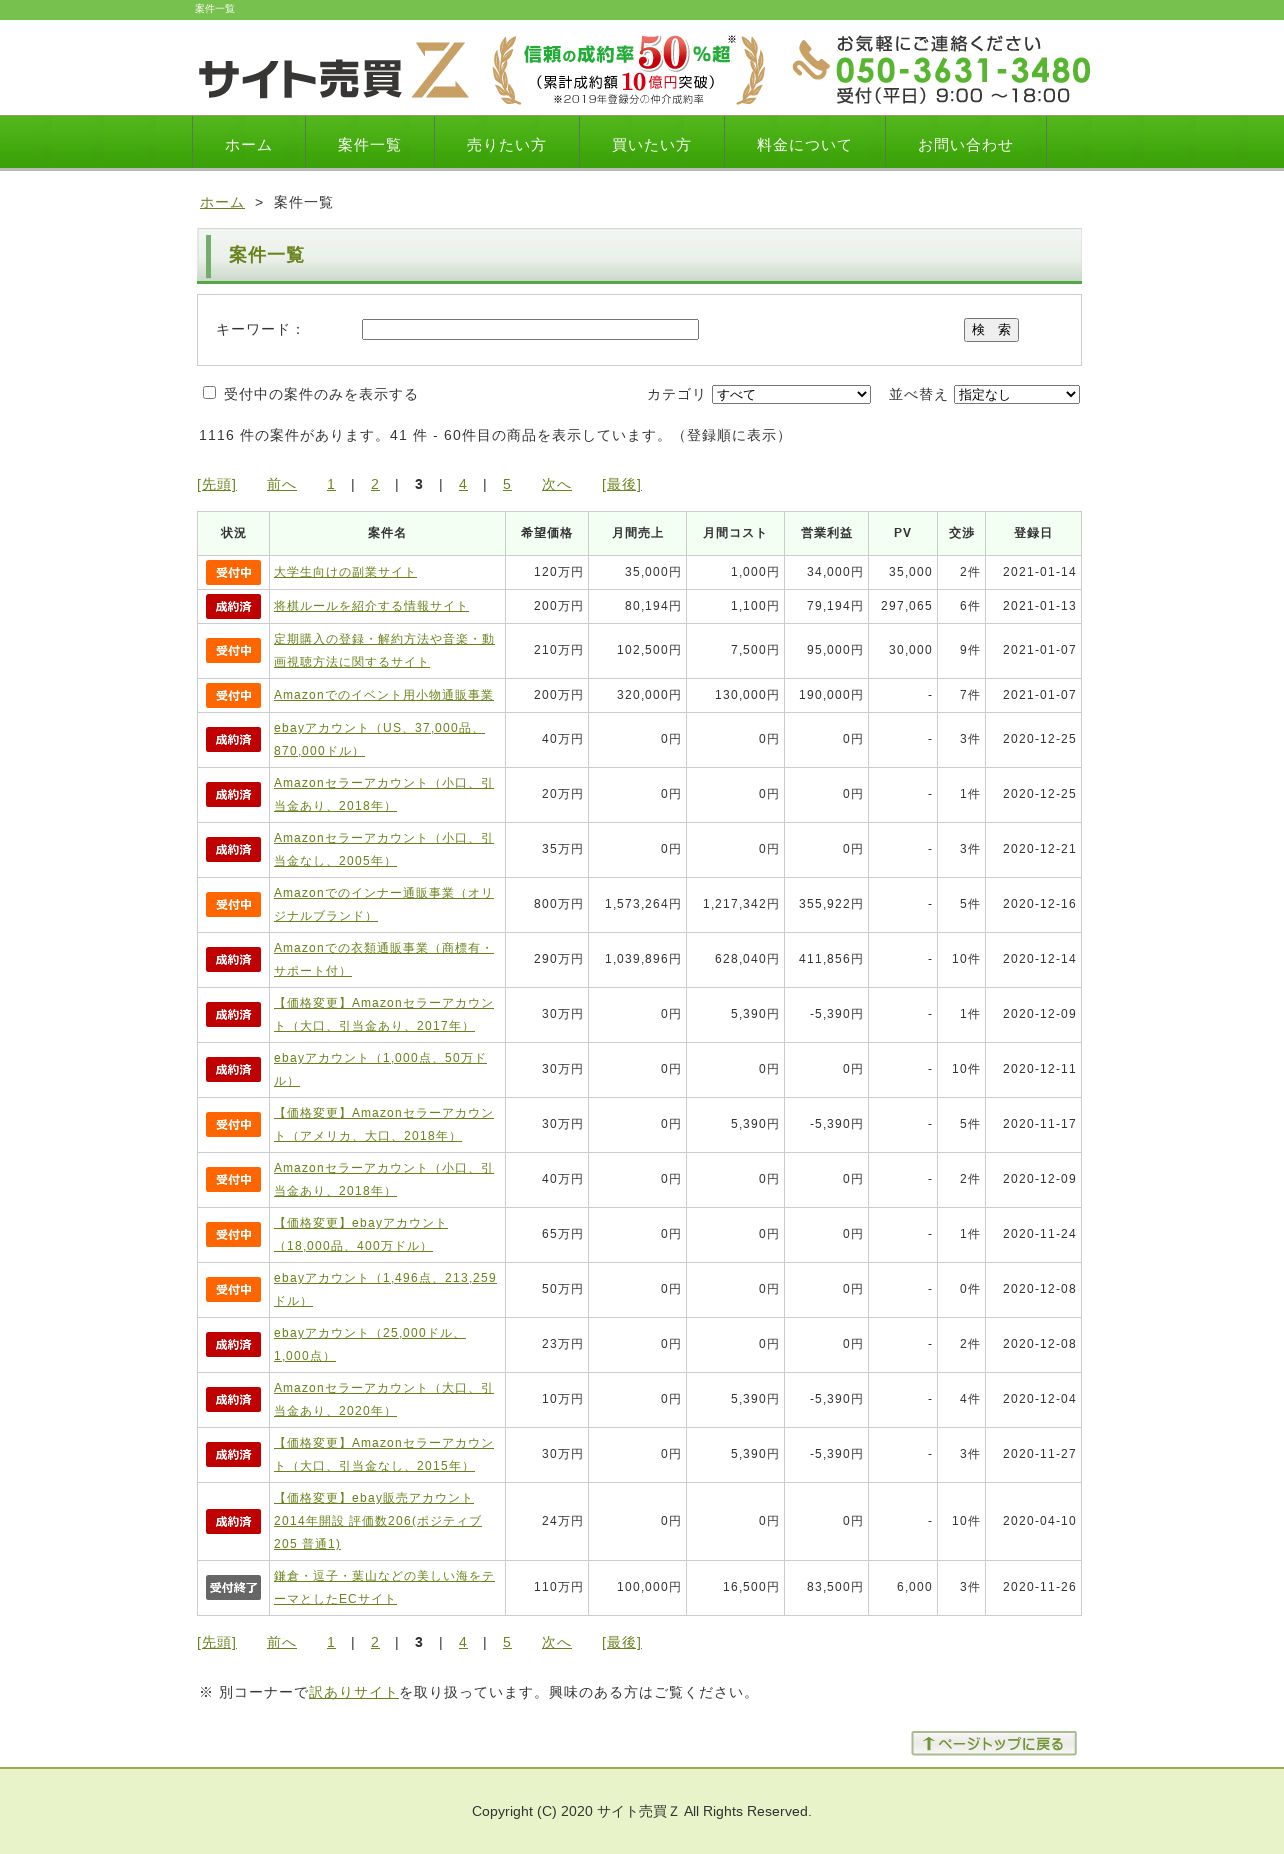The image size is (1284, 1854).
Task: Click the 営業利益 column header
Action: [827, 533]
